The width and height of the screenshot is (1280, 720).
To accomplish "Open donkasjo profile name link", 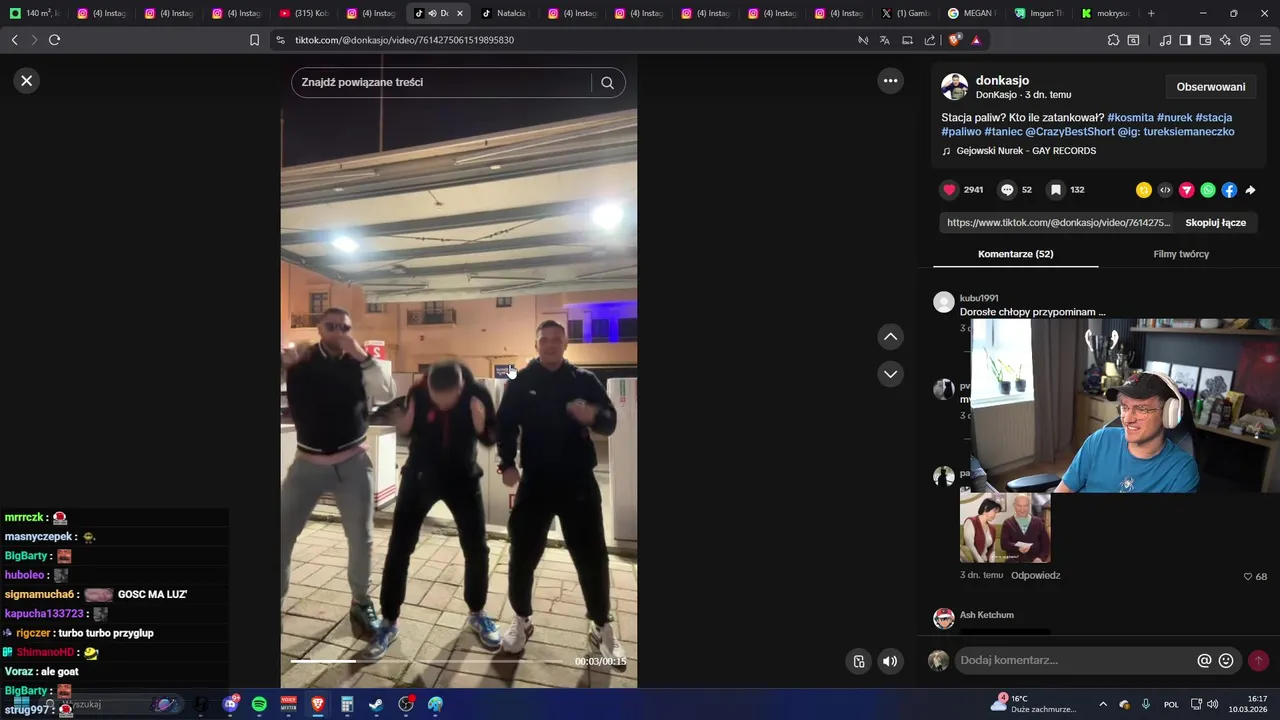I will 1002,80.
